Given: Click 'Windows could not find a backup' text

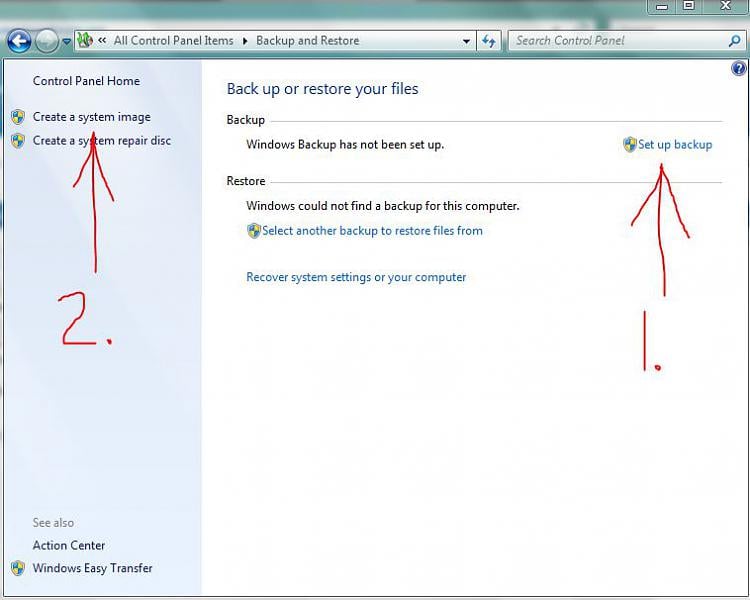Looking at the screenshot, I should coord(383,206).
